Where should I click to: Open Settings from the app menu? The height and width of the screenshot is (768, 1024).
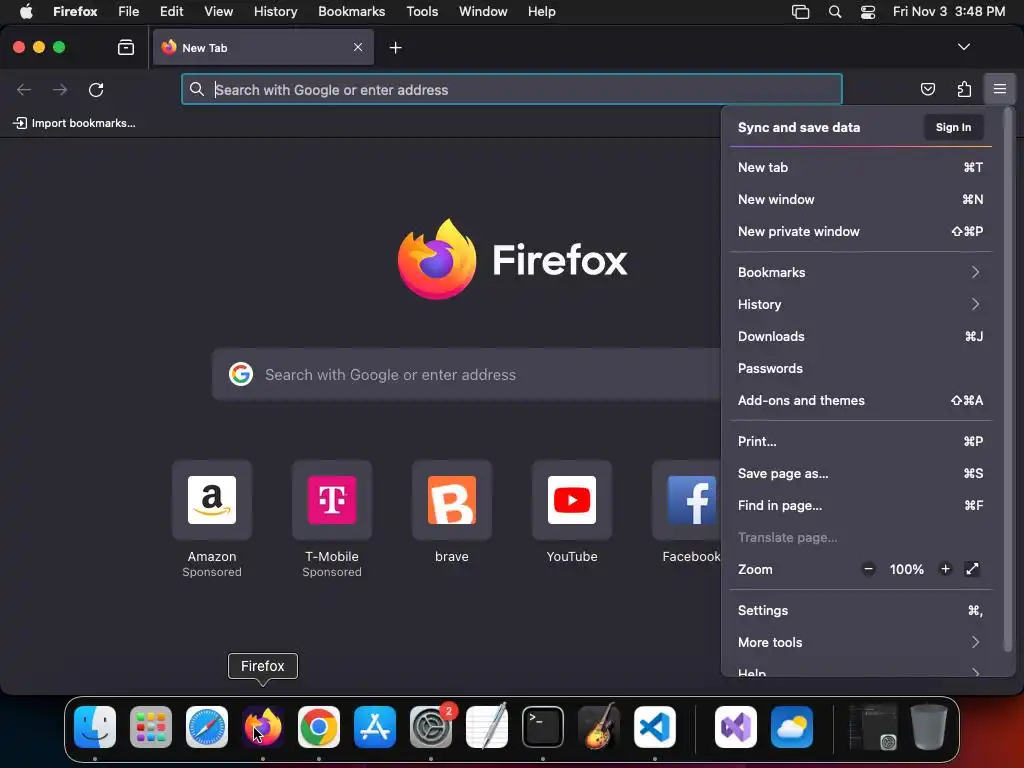point(860,610)
